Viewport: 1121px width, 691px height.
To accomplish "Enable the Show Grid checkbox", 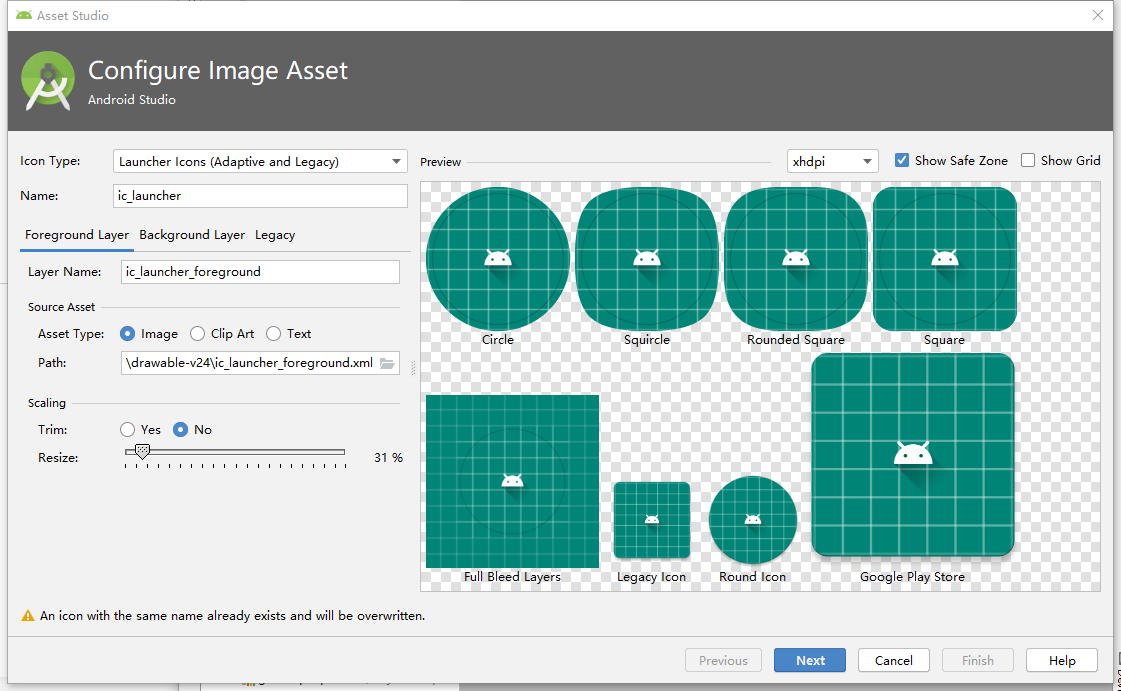I will pyautogui.click(x=1028, y=160).
